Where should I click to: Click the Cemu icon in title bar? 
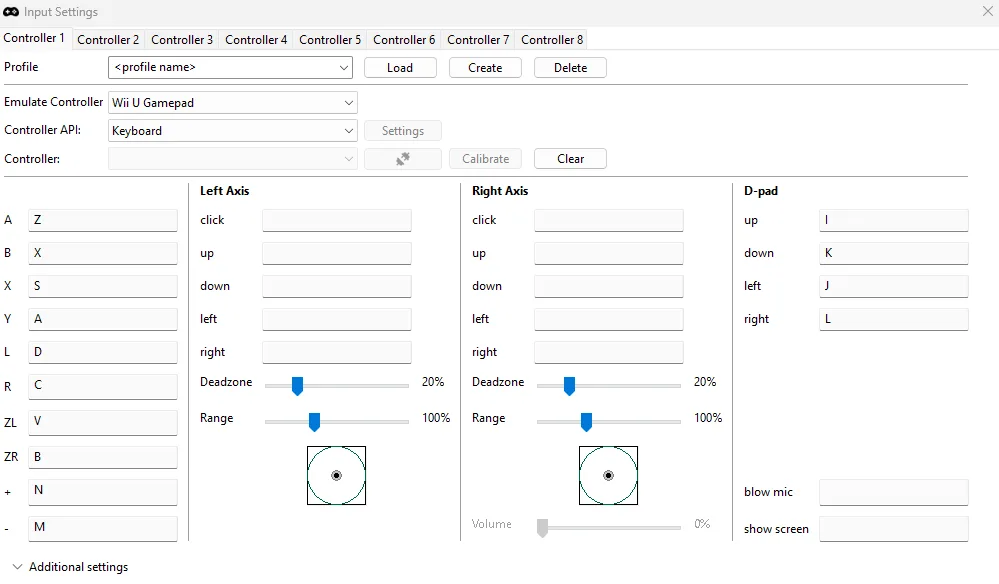point(12,12)
